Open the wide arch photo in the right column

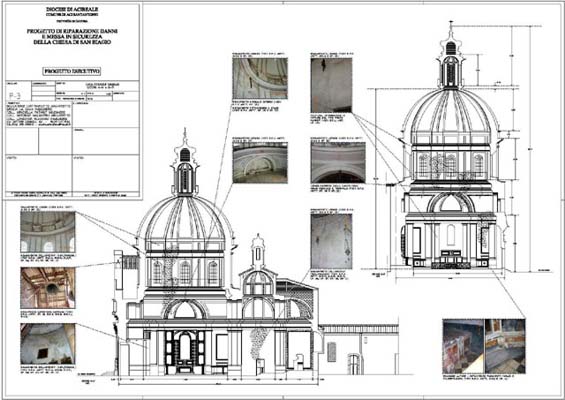point(338,162)
